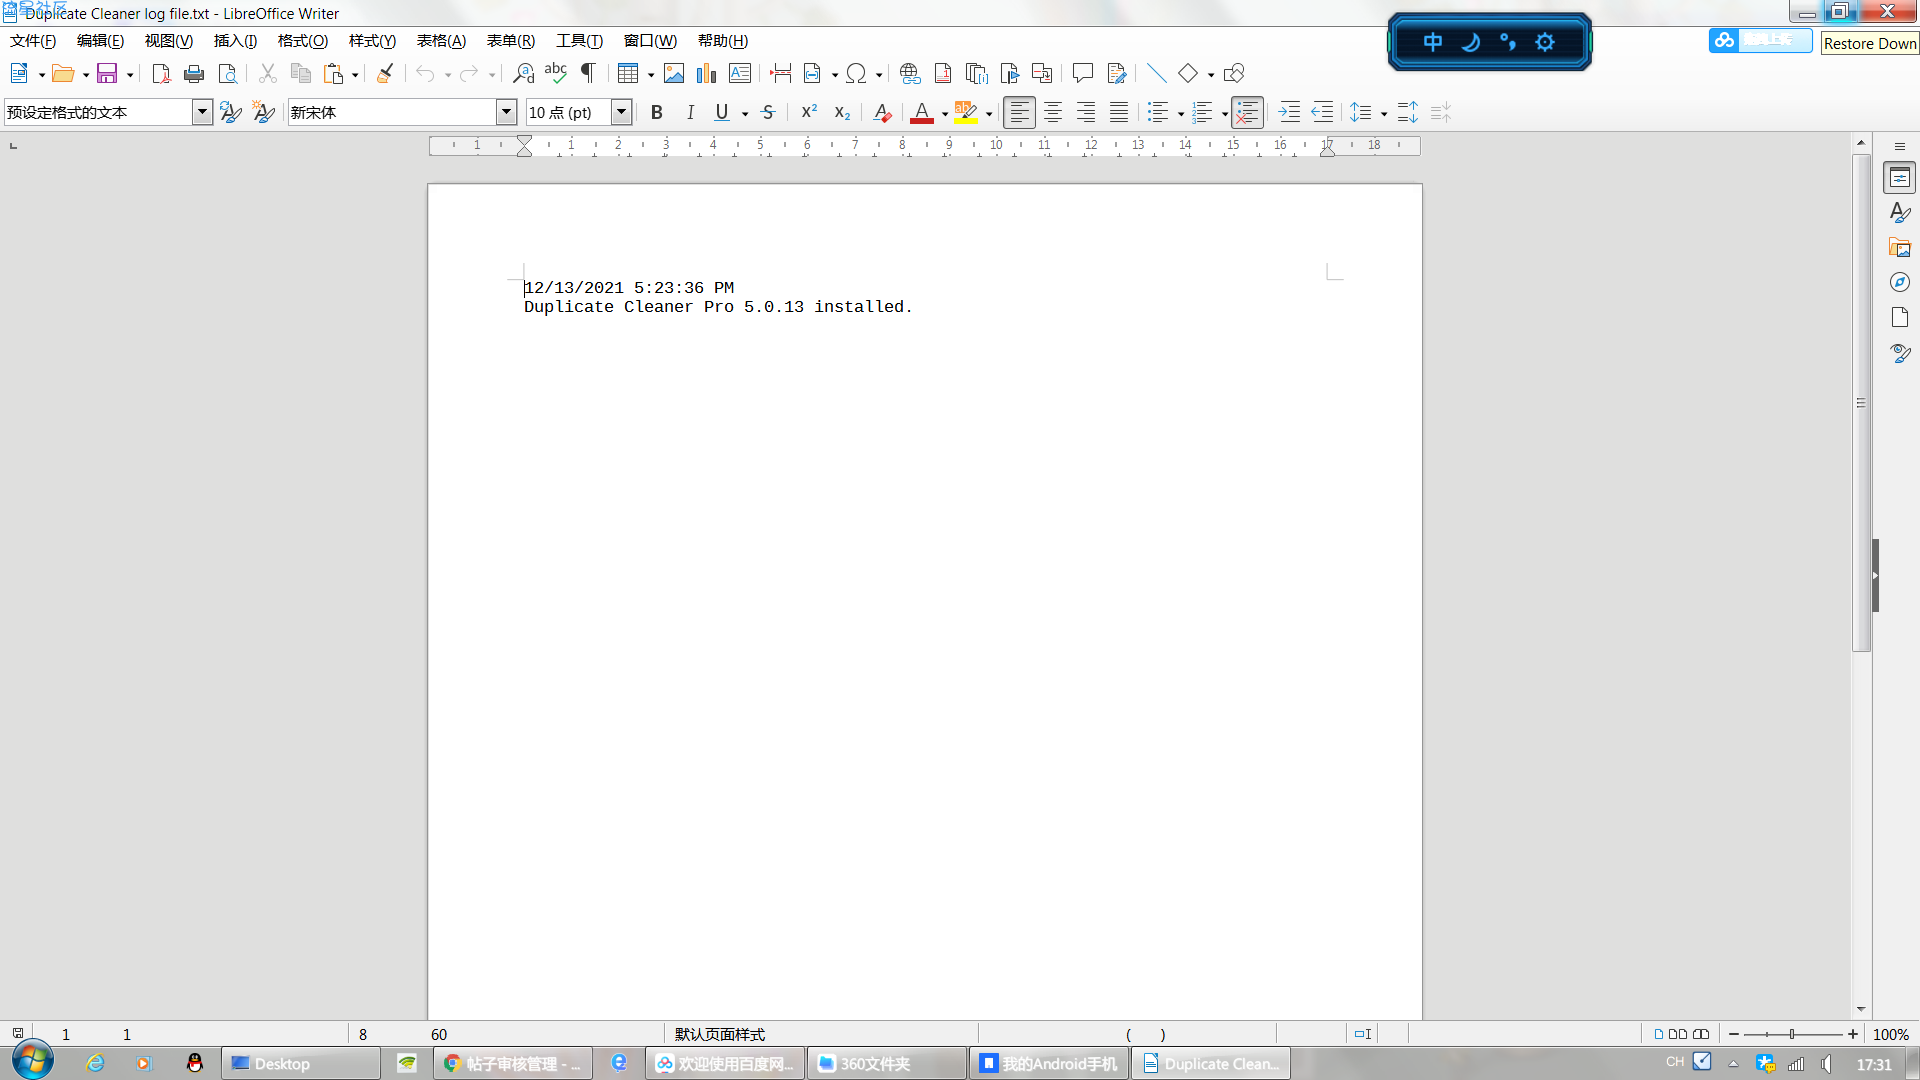
Task: Apply the yellow highlighting color swatch
Action: coord(966,112)
